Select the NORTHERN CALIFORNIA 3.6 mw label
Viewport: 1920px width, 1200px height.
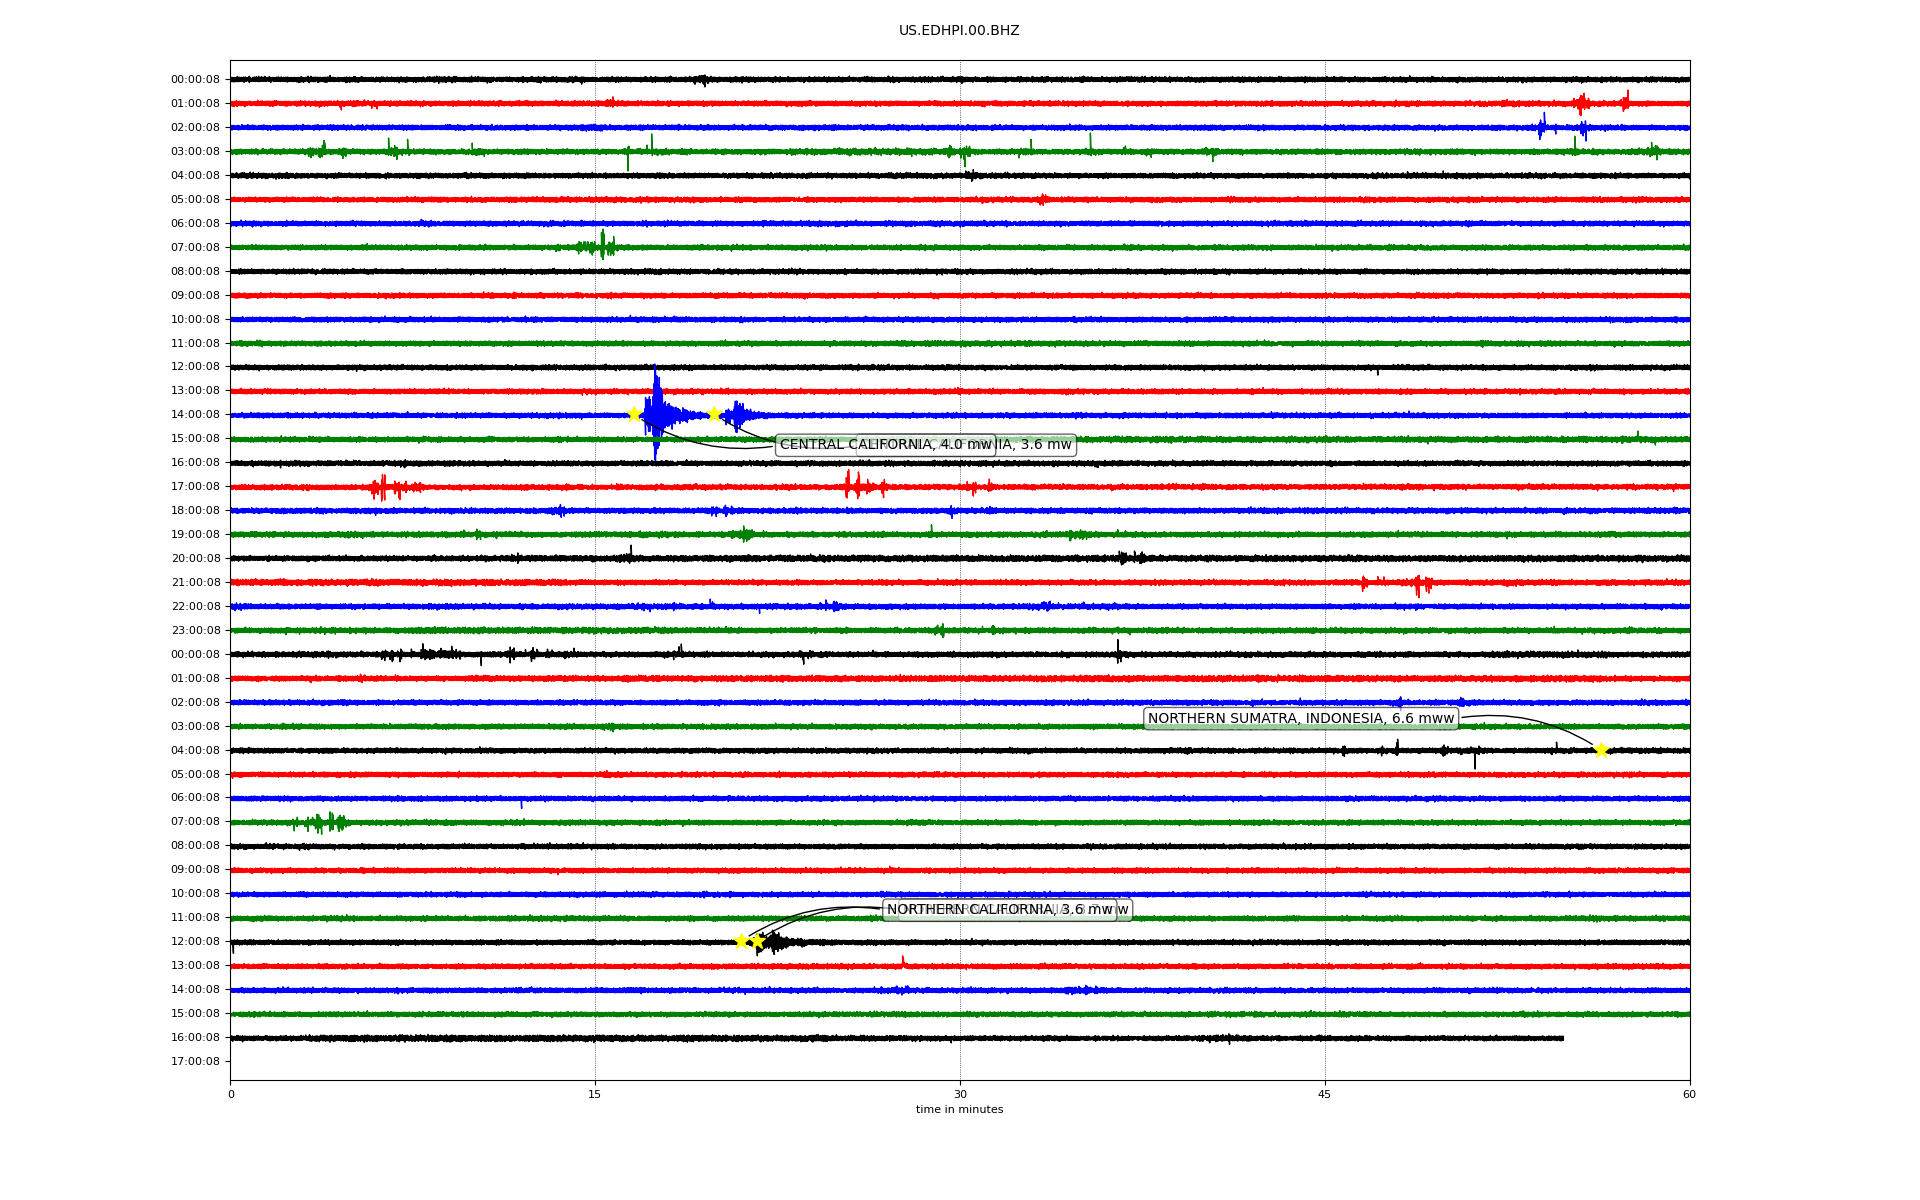pyautogui.click(x=999, y=910)
